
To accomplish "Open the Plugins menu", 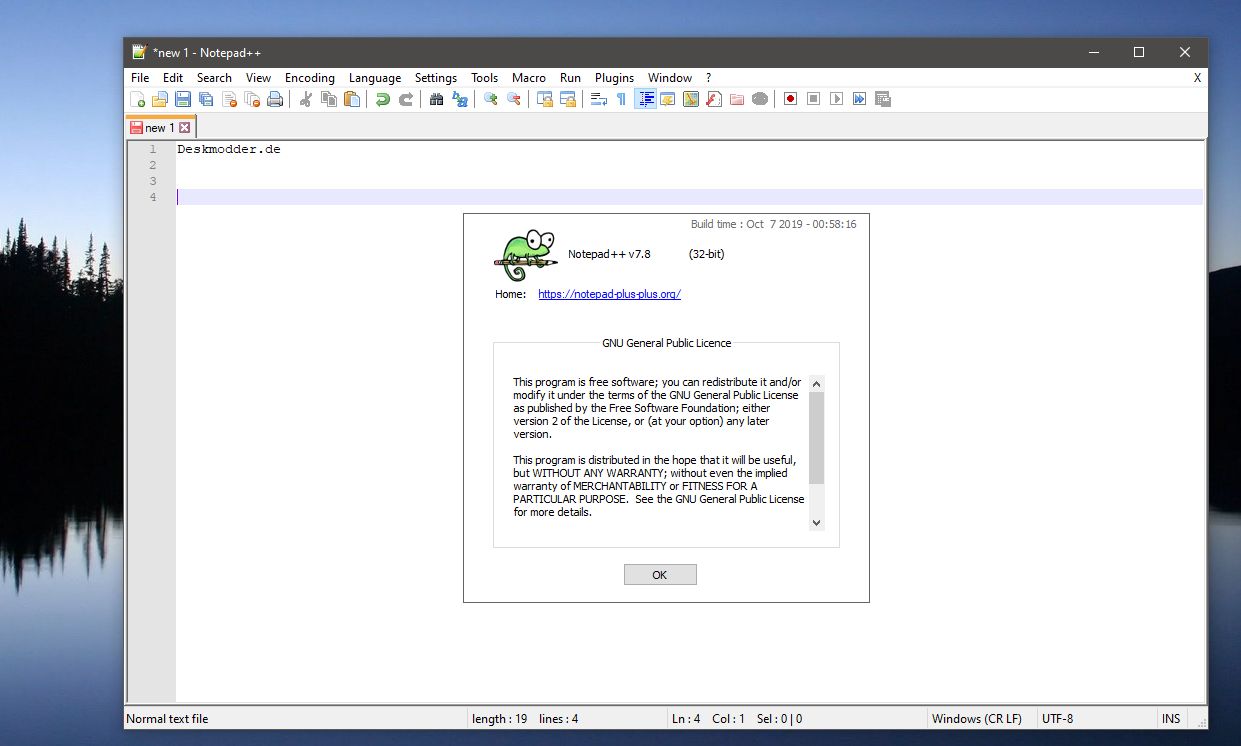I will (x=614, y=77).
